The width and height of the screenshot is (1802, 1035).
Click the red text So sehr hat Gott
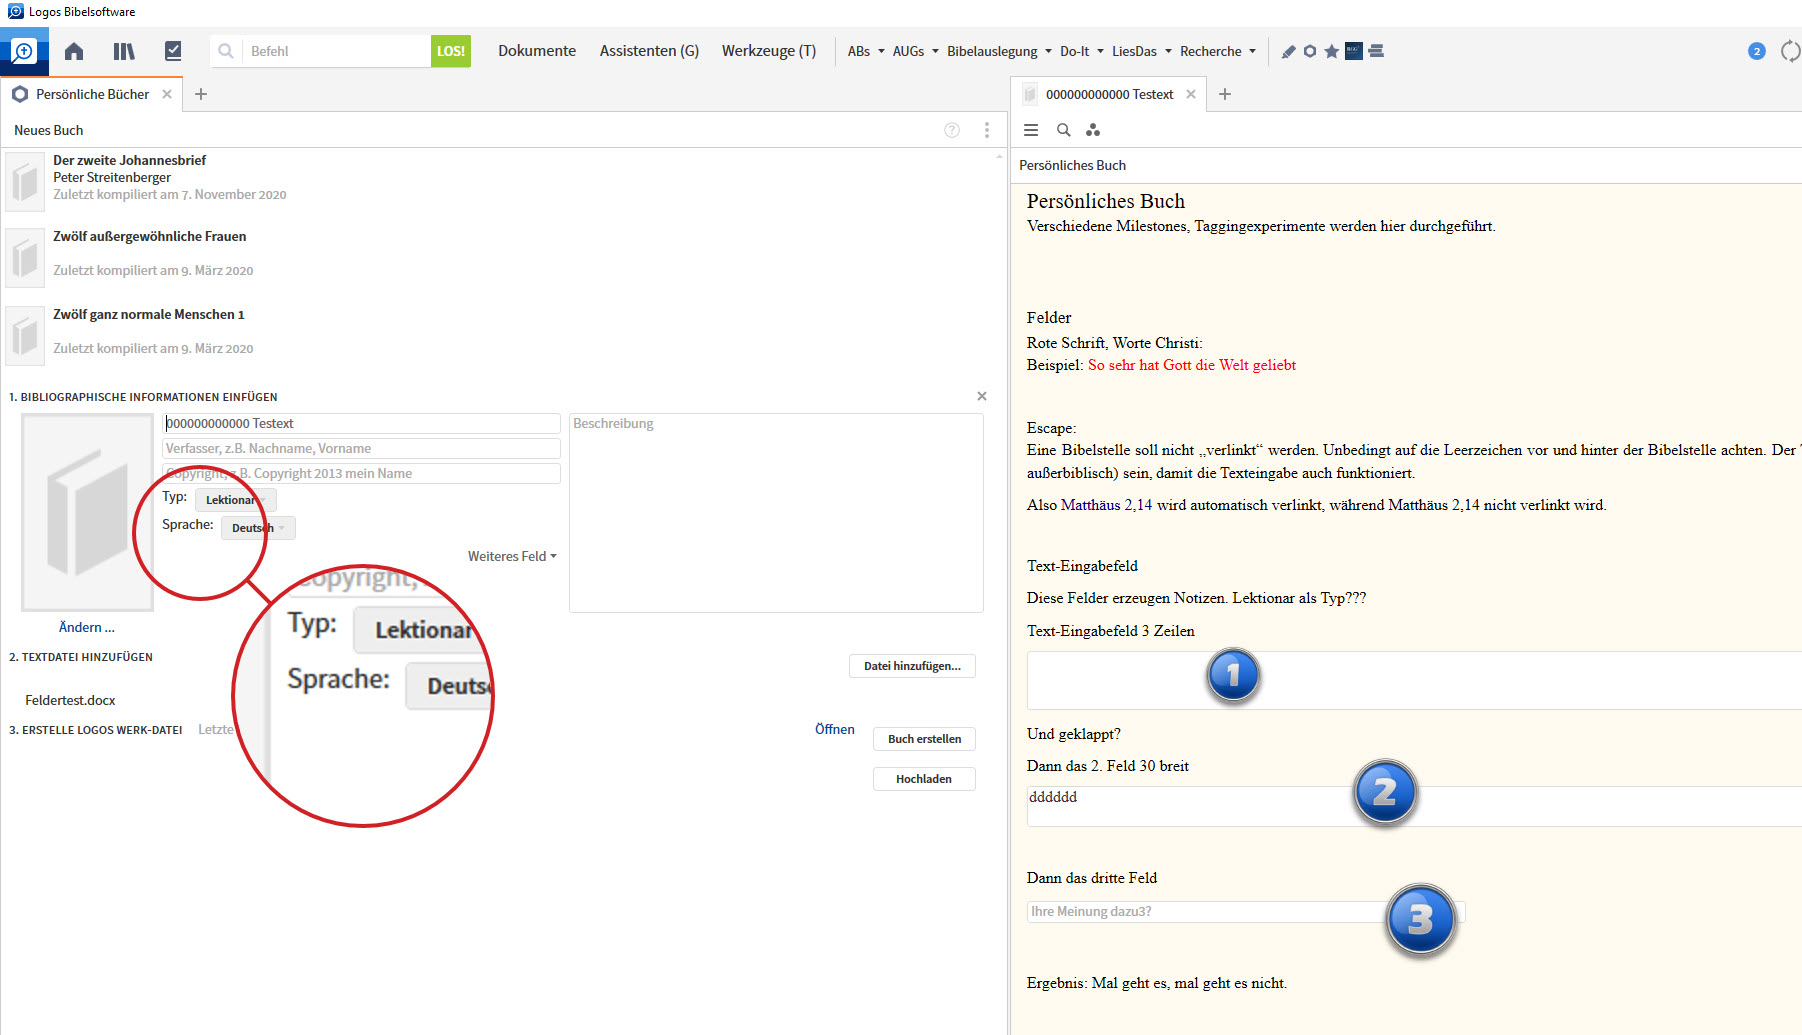[1192, 365]
